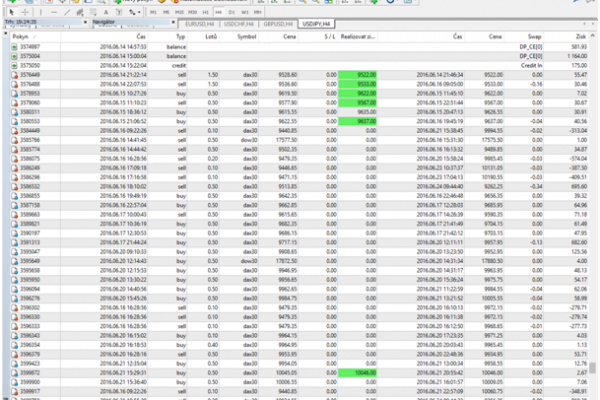Select the text label 'T' tool
Image resolution: width=600 pixels, height=400 pixels.
pyautogui.click(x=119, y=12)
